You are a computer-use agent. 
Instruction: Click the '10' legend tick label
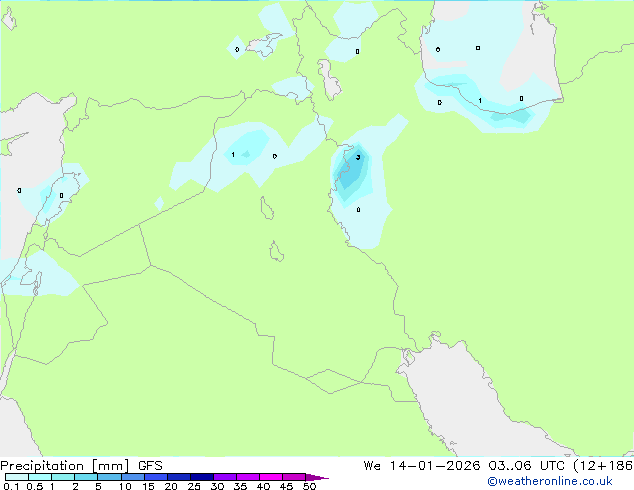pos(125,486)
